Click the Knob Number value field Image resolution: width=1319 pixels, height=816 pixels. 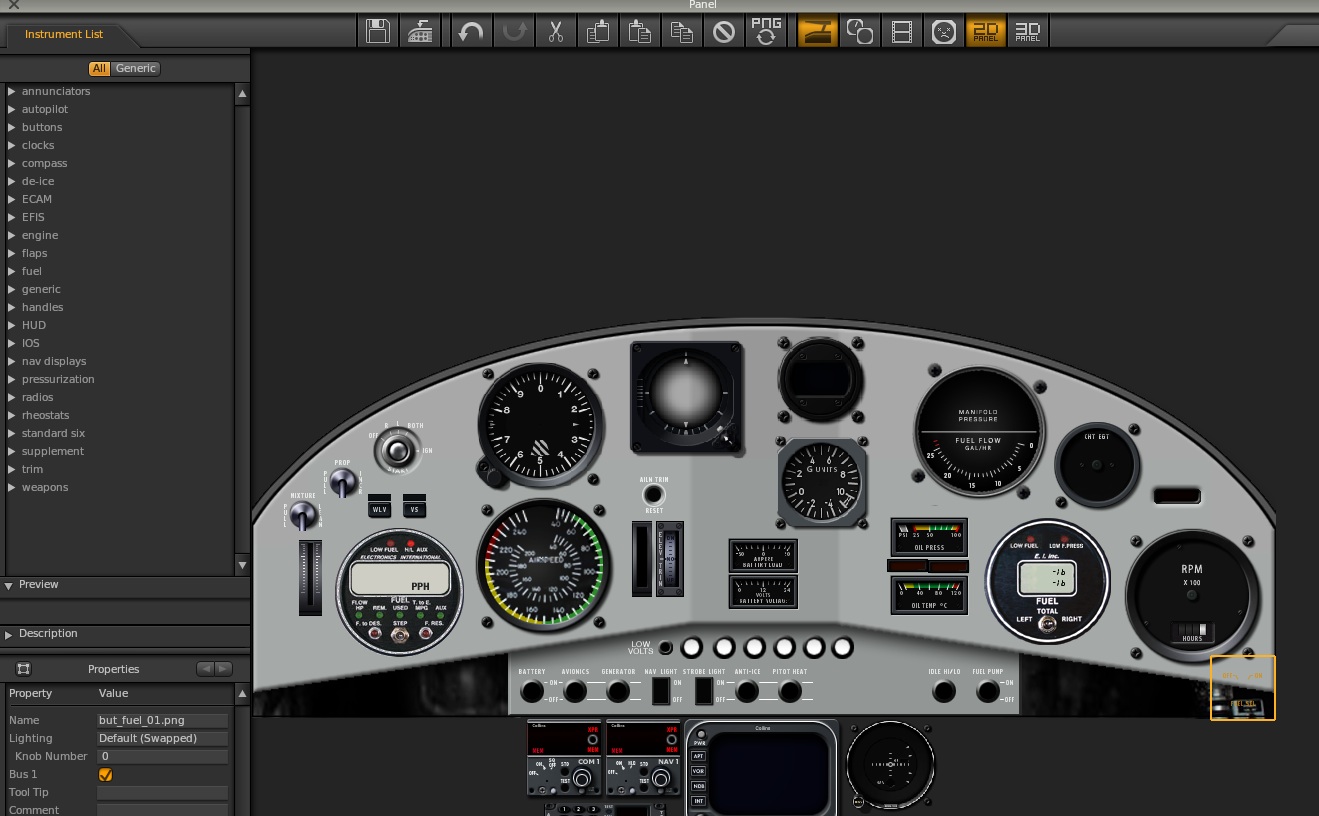click(162, 756)
